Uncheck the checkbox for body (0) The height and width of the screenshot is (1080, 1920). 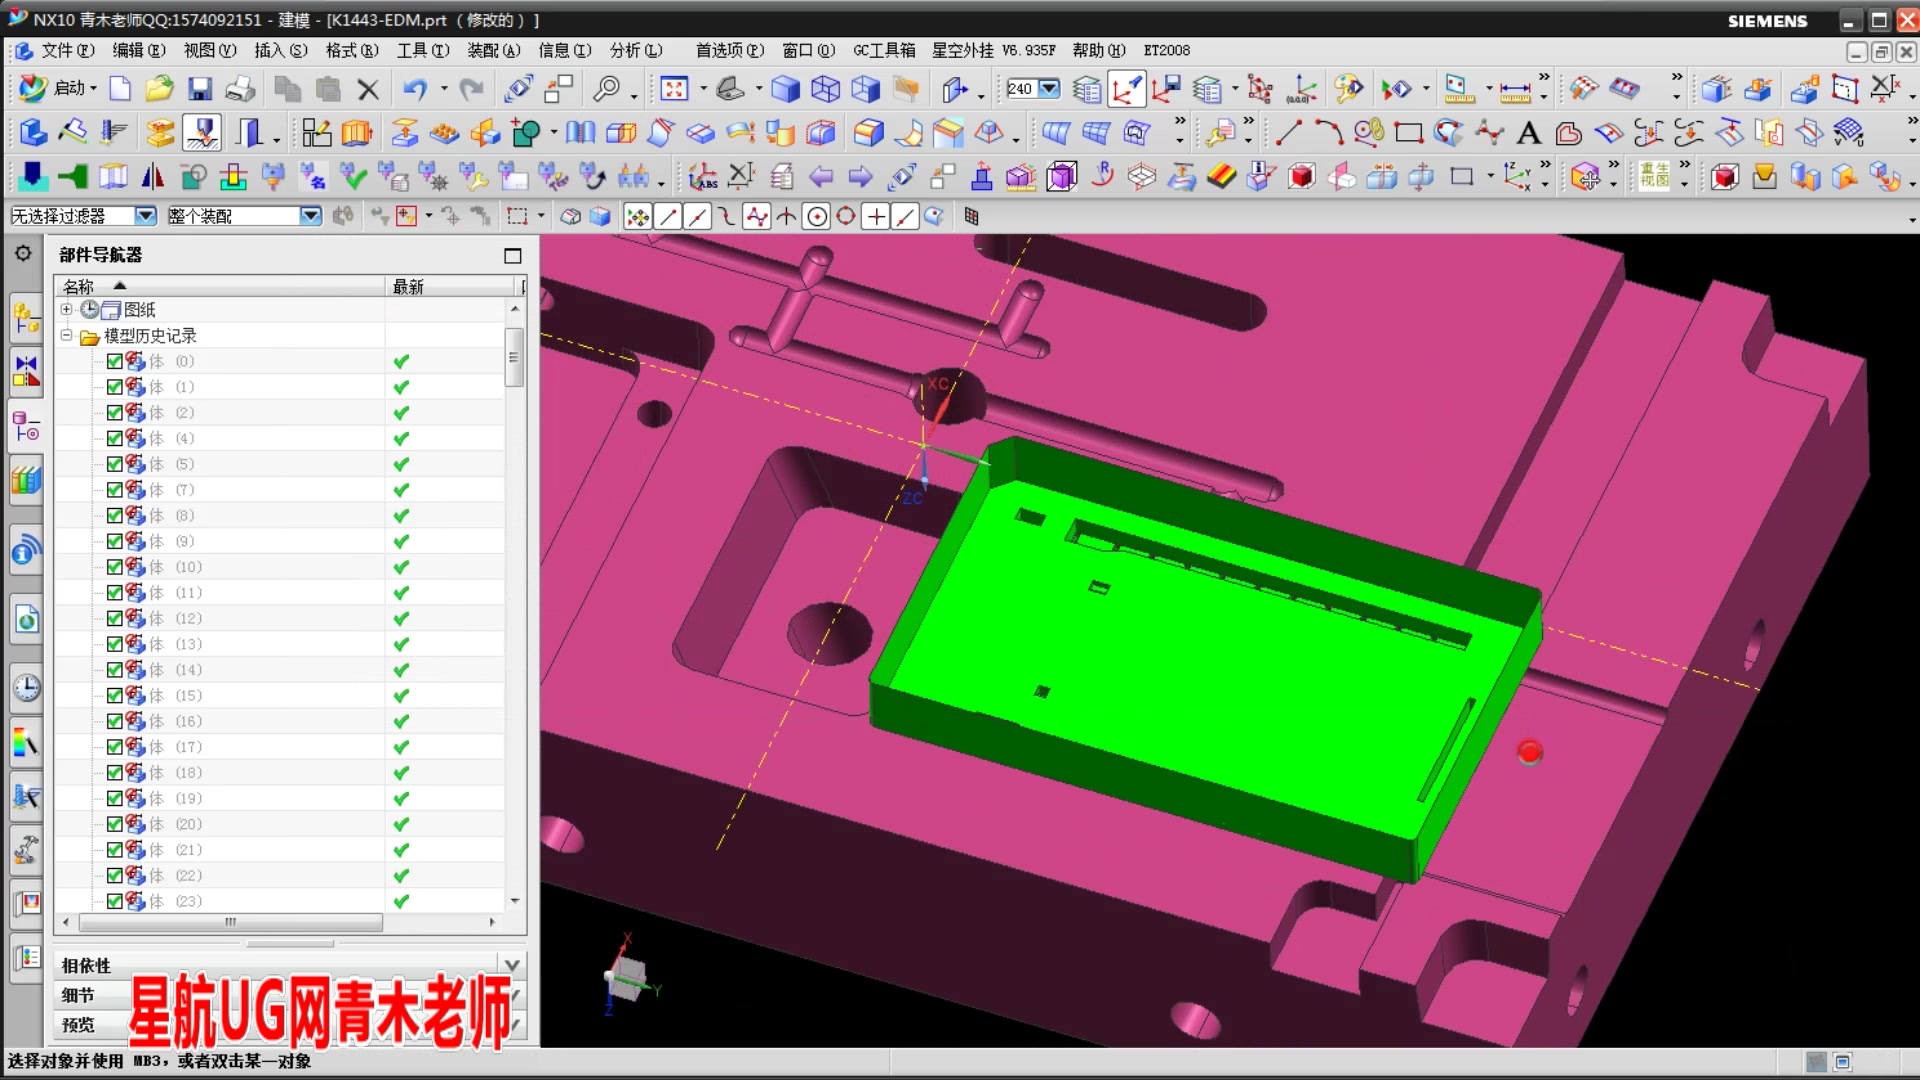click(114, 361)
